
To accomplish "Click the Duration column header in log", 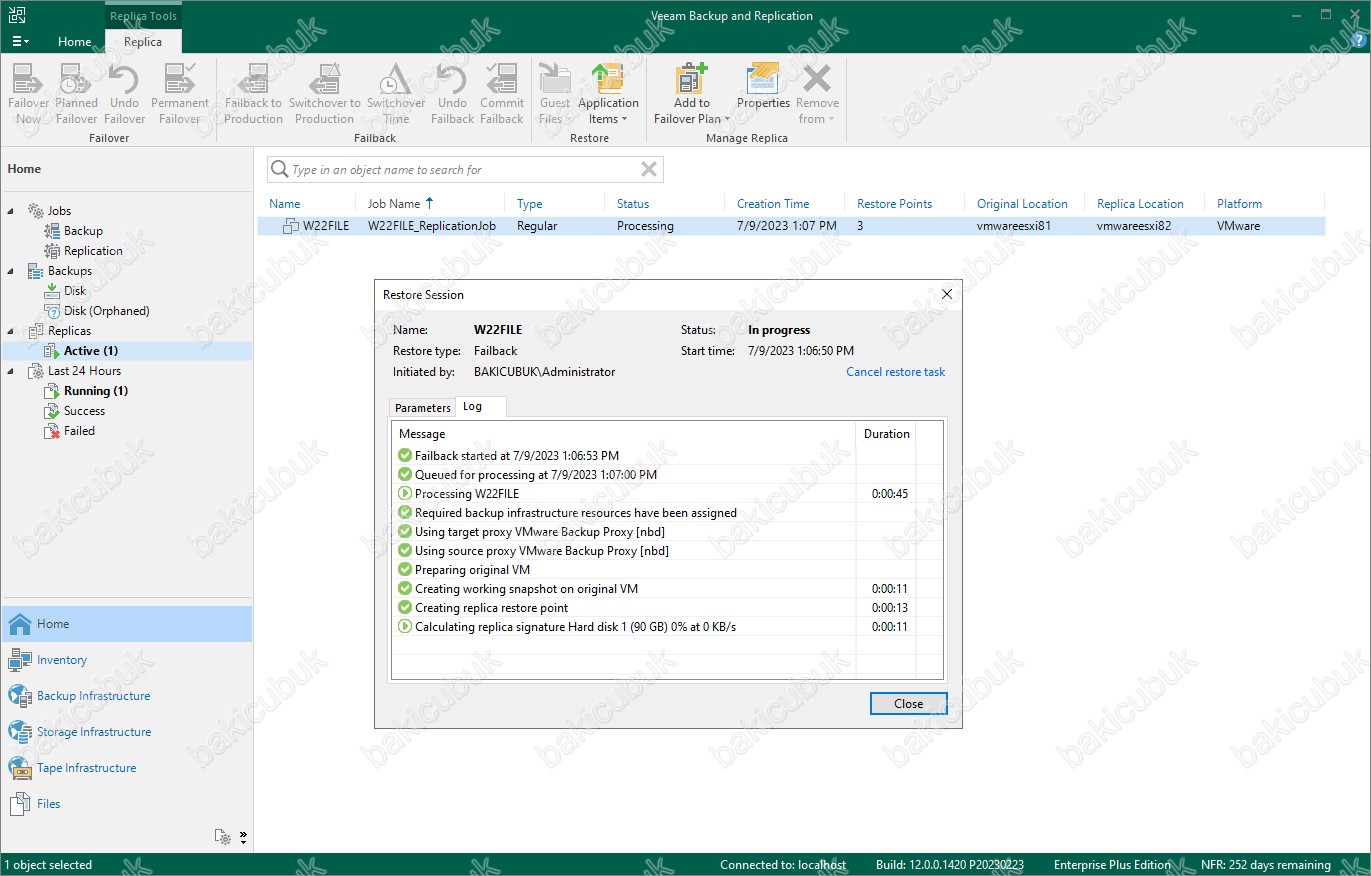I will tap(886, 434).
